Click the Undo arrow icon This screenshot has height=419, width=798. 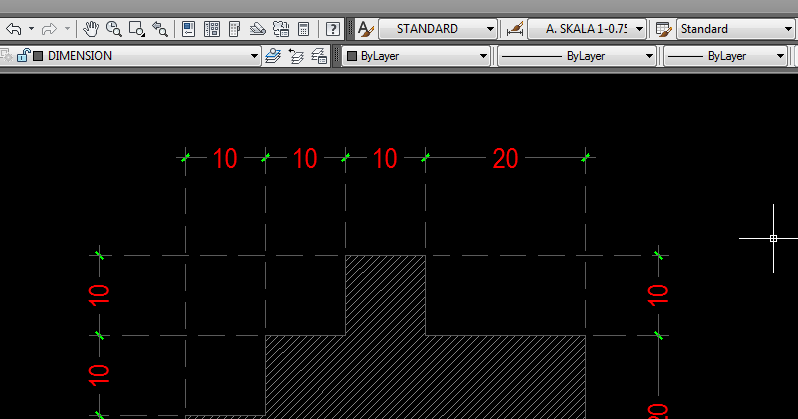click(x=14, y=29)
